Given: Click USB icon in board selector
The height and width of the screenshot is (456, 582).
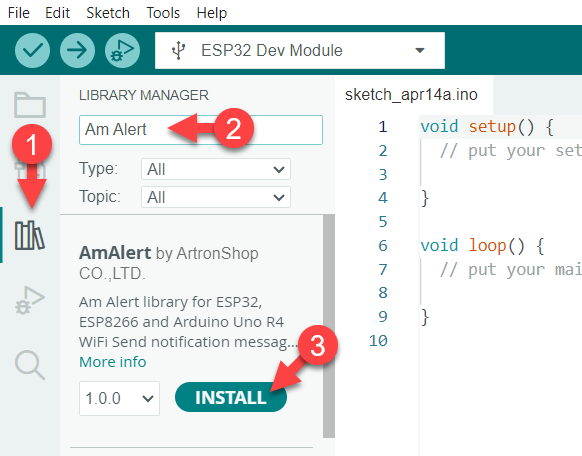Looking at the screenshot, I should pyautogui.click(x=179, y=50).
